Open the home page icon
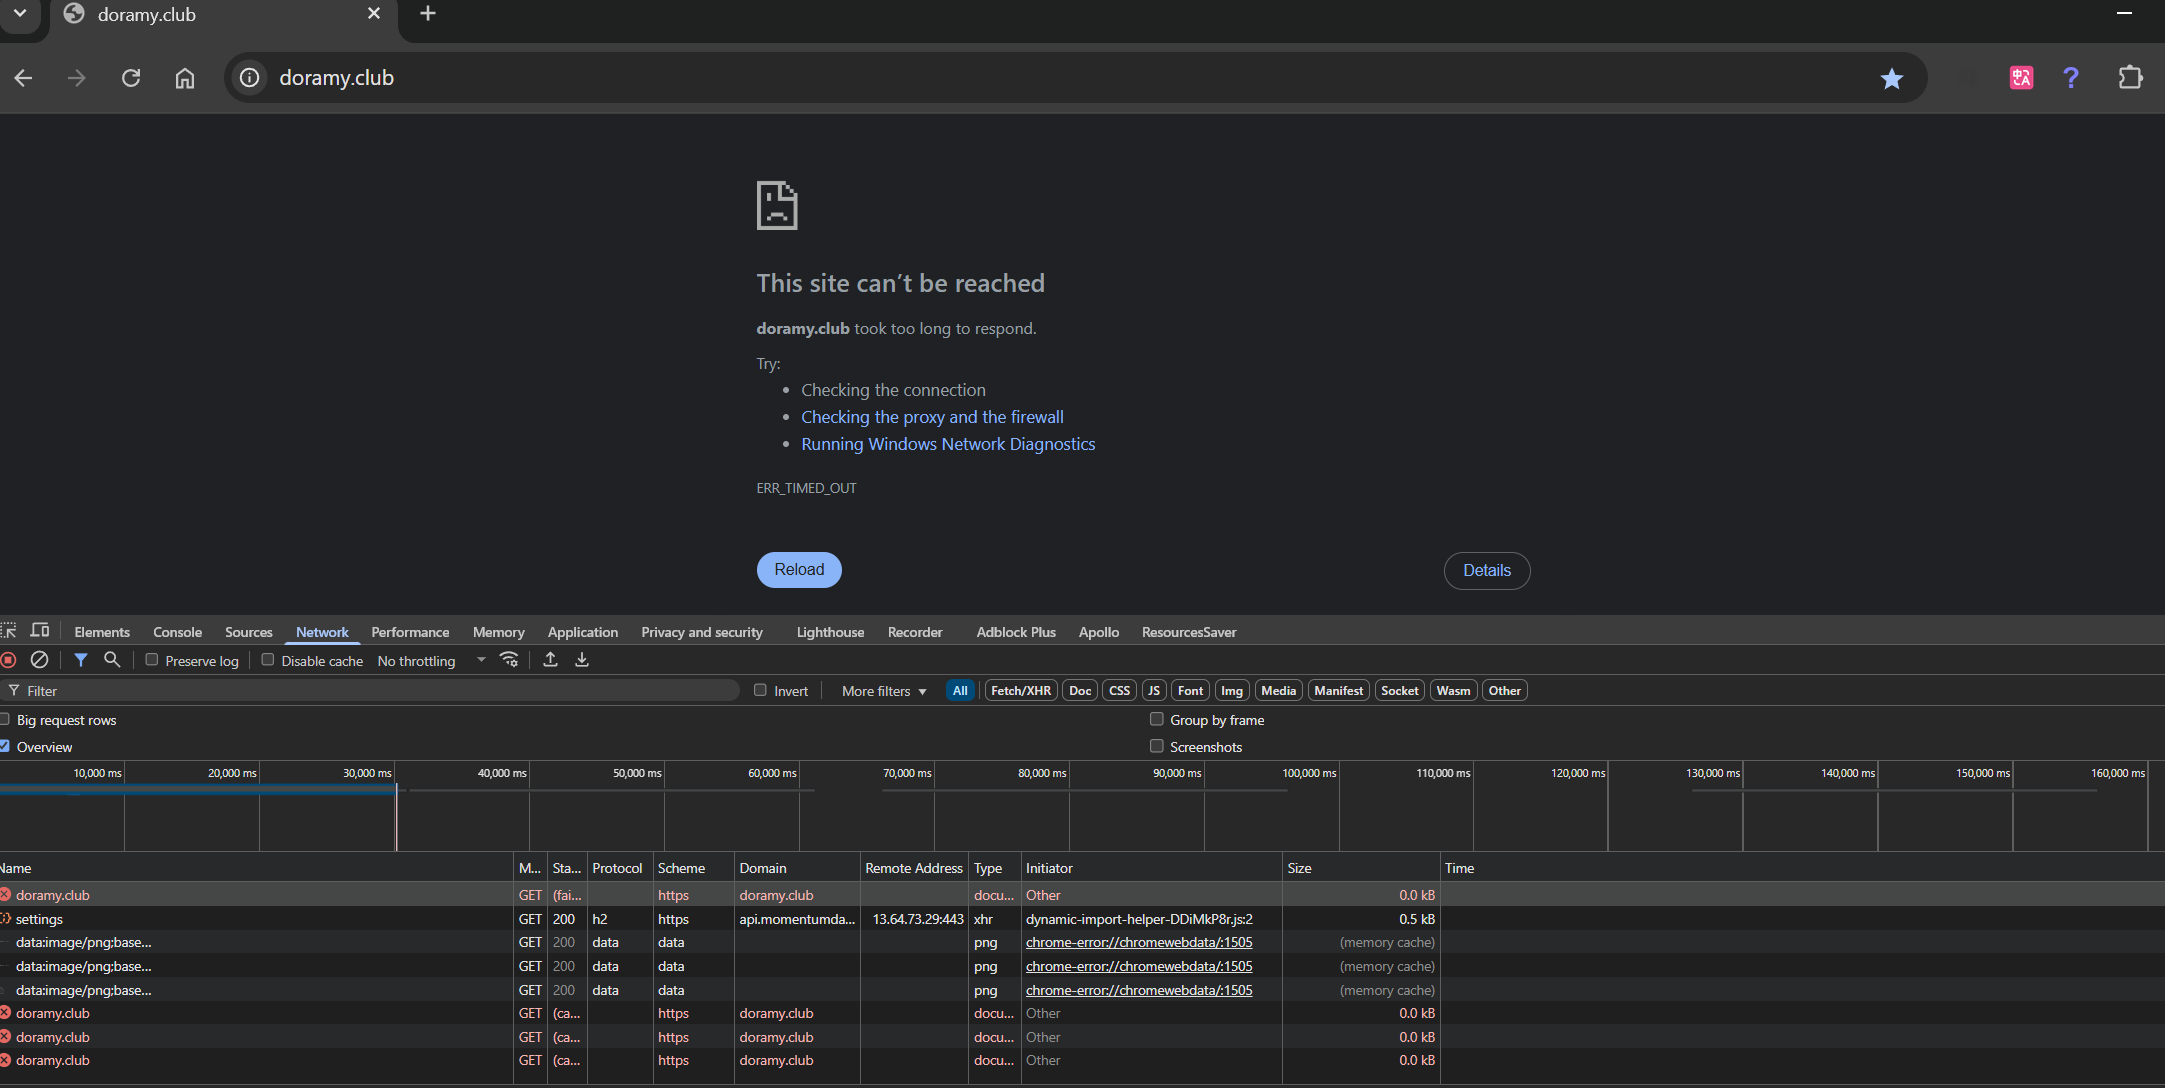Image resolution: width=2165 pixels, height=1088 pixels. pos(185,78)
